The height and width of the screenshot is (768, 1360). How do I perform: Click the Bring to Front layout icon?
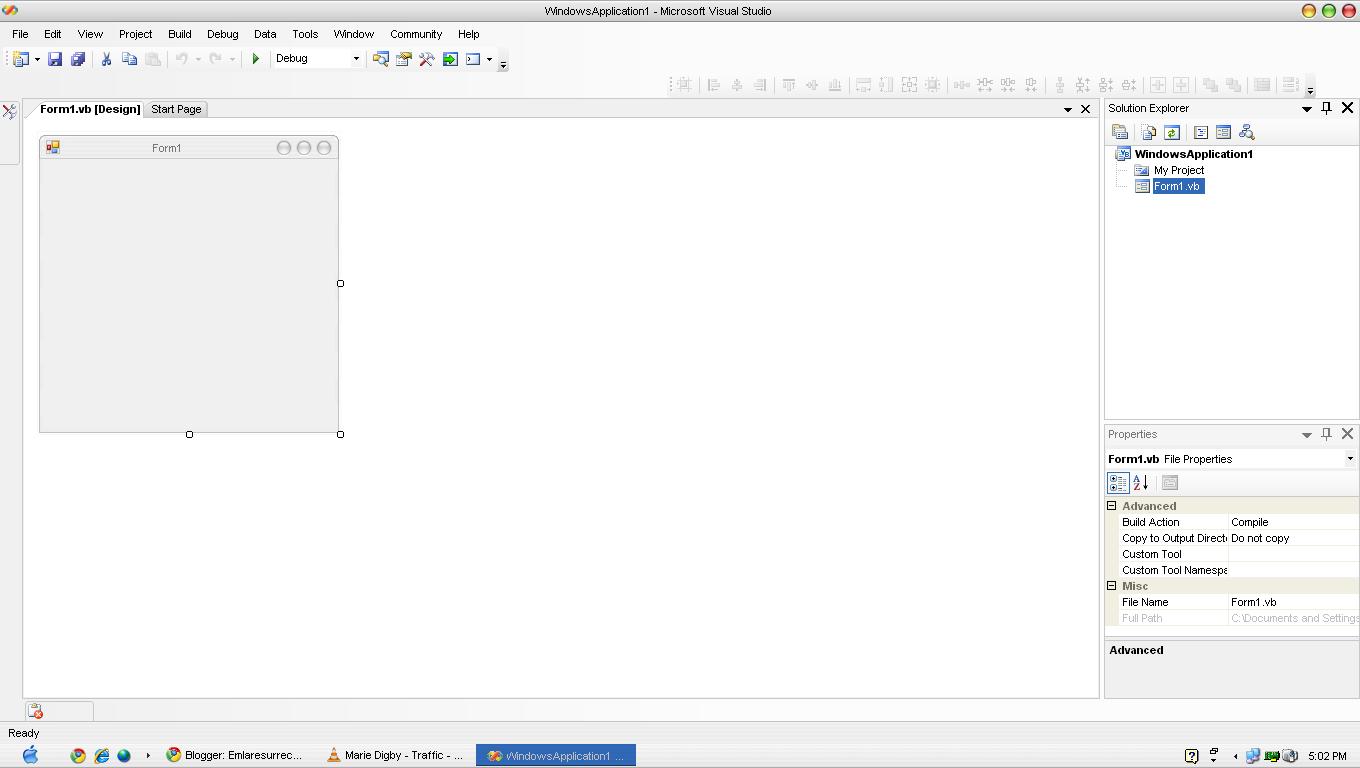point(1210,85)
